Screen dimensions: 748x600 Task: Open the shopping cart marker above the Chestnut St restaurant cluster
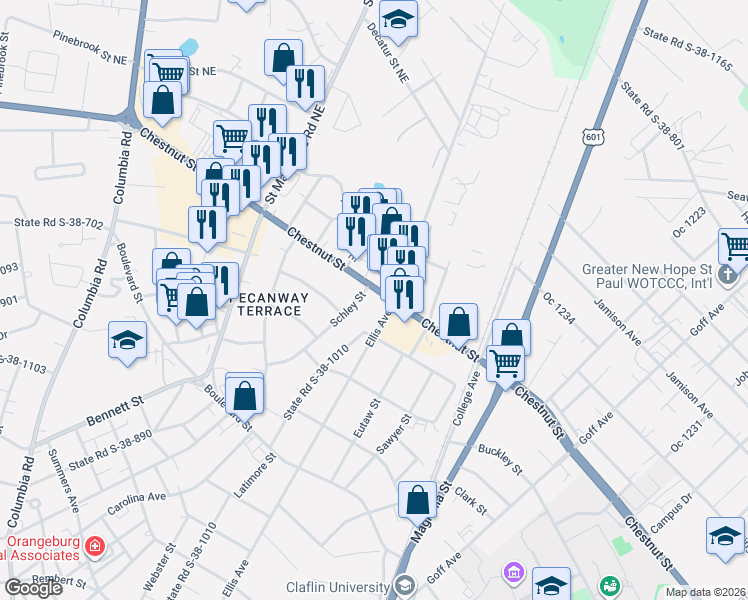click(232, 139)
